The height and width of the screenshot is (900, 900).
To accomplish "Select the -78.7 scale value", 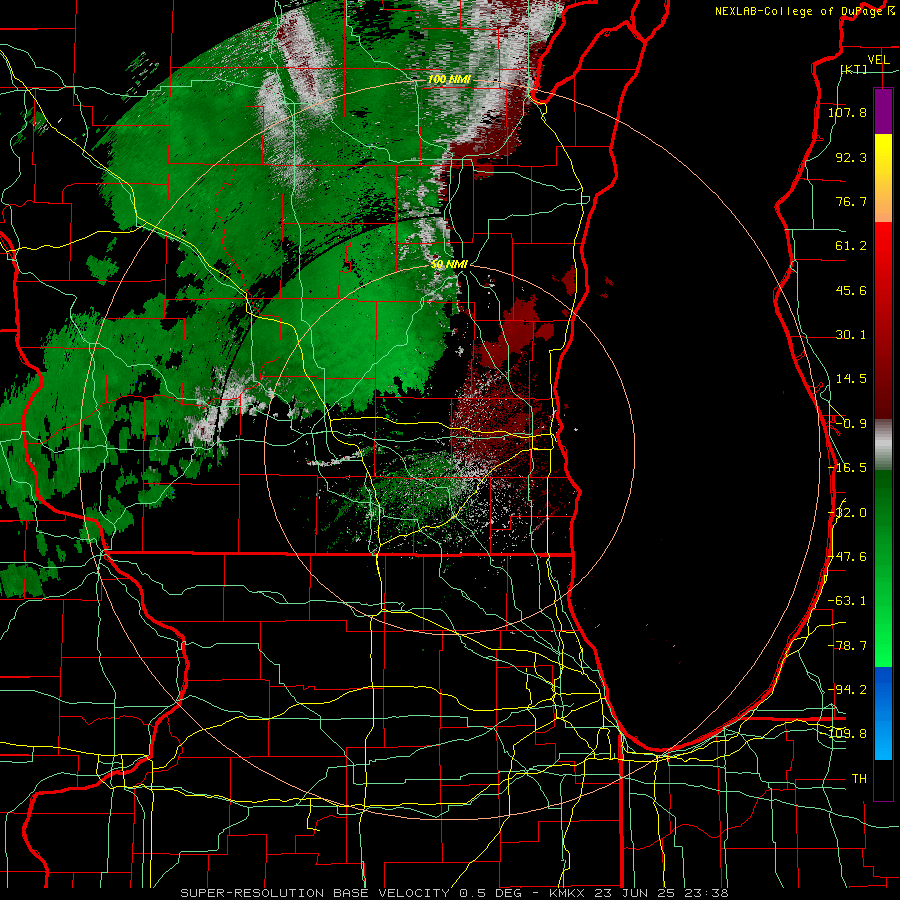I will point(847,646).
